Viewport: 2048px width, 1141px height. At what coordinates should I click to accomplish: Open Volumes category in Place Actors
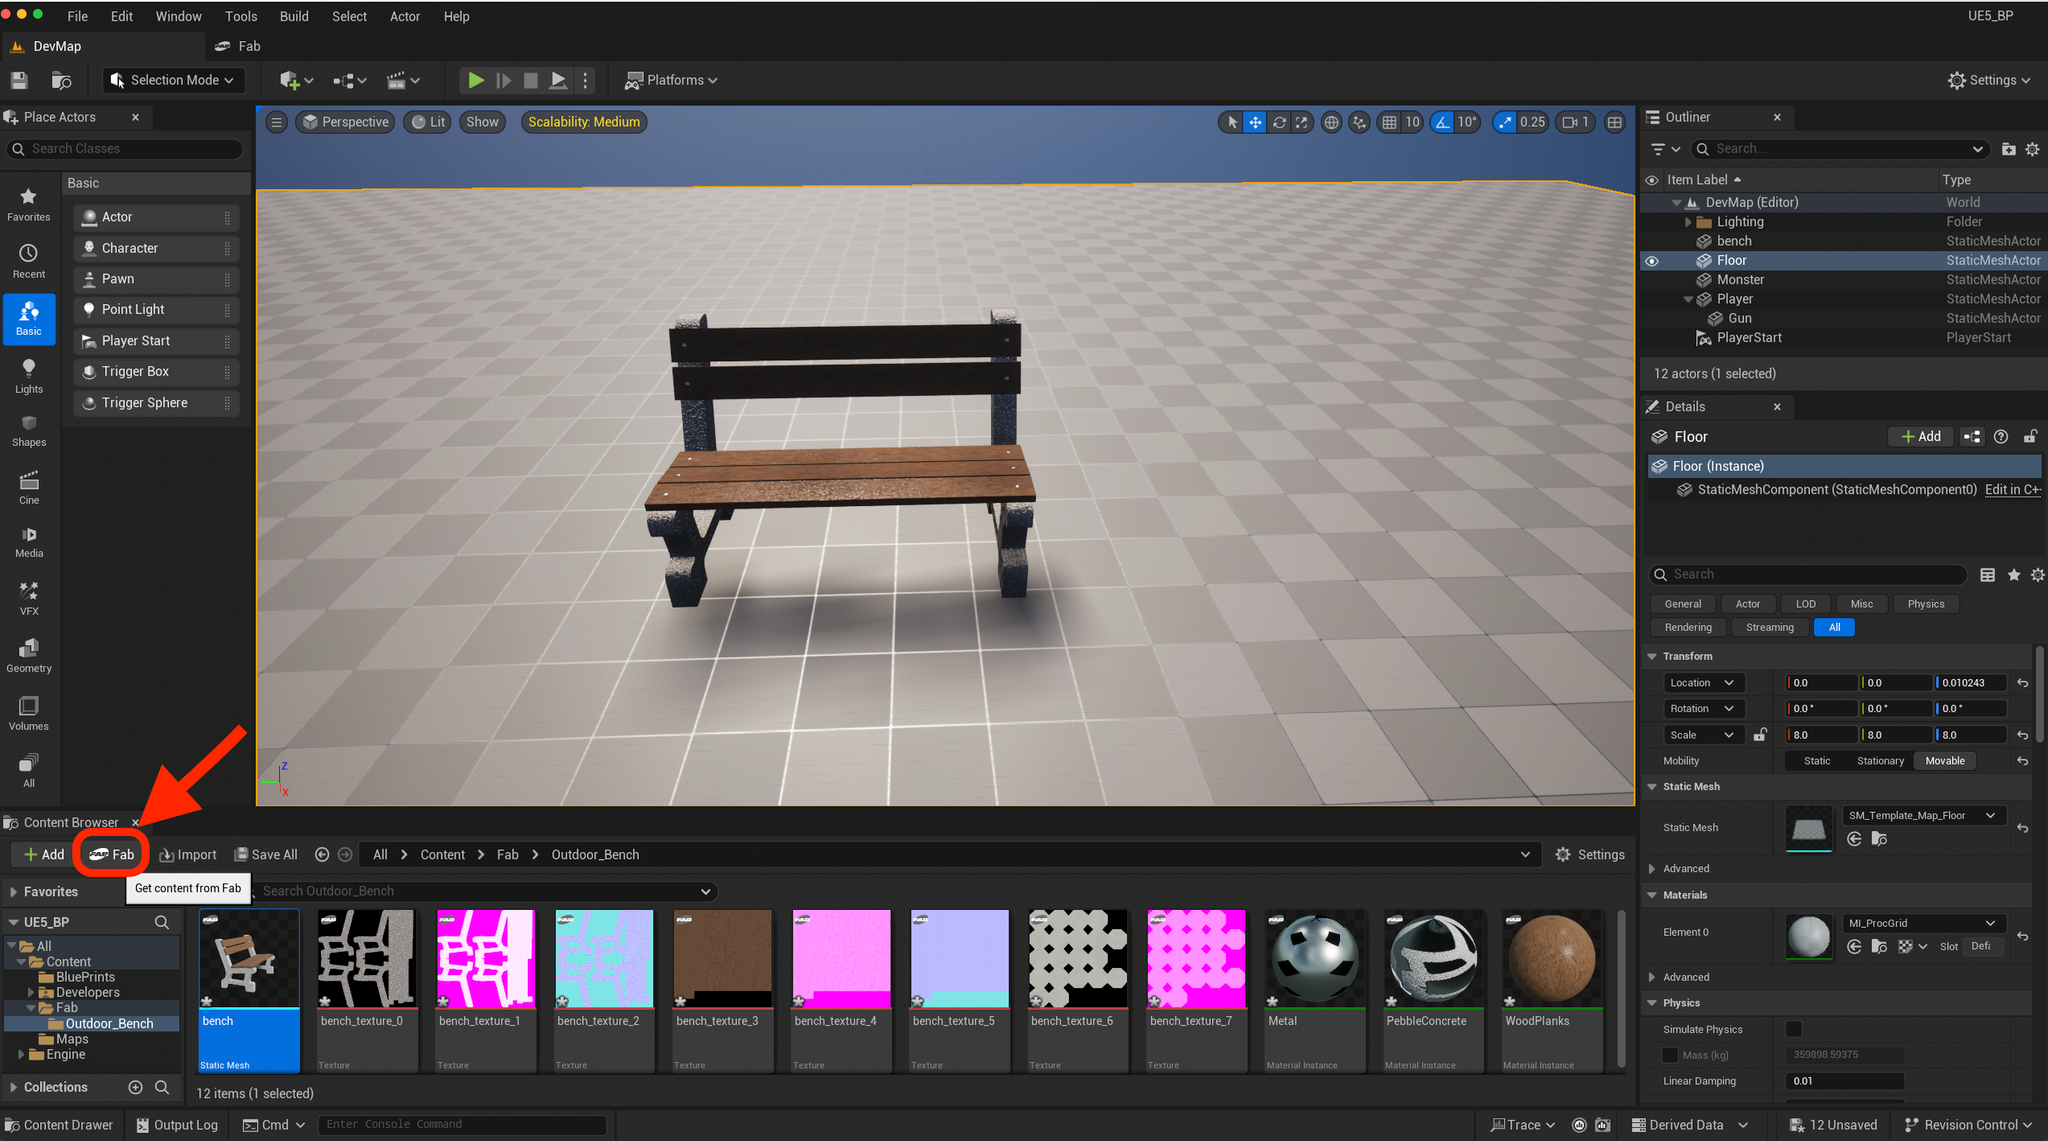(29, 714)
